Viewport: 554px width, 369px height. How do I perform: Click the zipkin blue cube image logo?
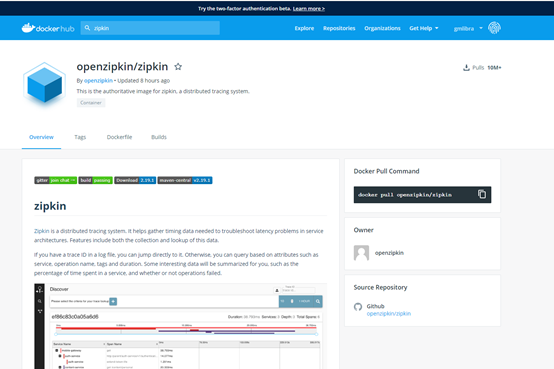pyautogui.click(x=45, y=85)
